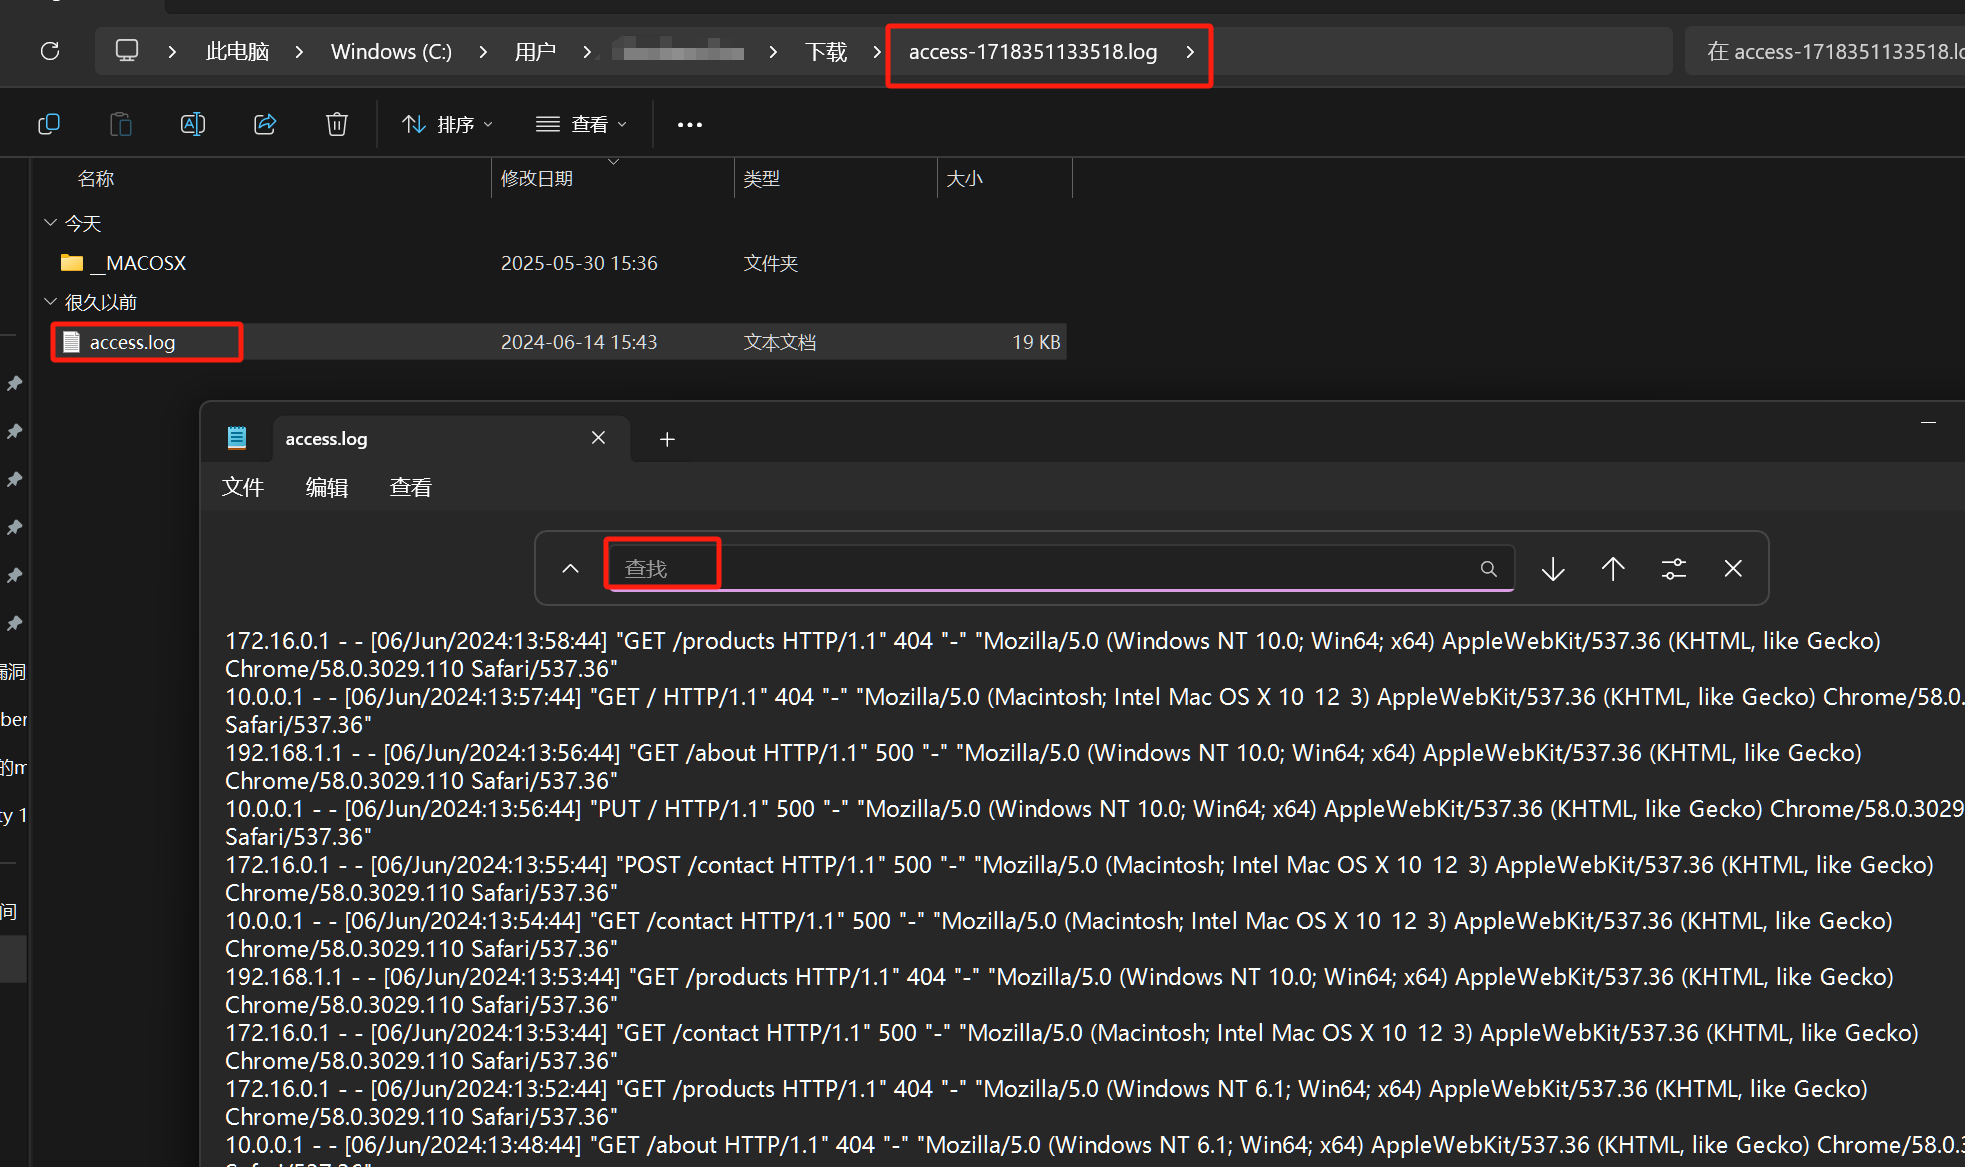Close the find bar with X
Viewport: 1965px width, 1167px height.
tap(1733, 569)
